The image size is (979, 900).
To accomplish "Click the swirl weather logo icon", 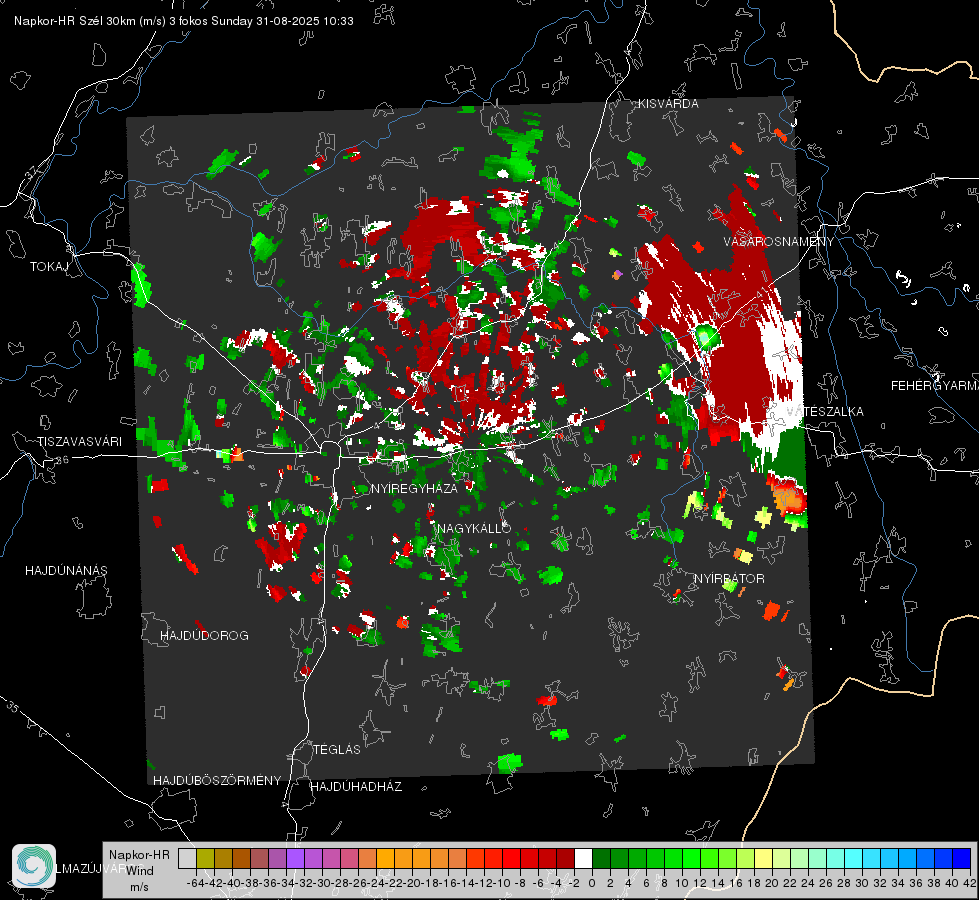I will [34, 866].
